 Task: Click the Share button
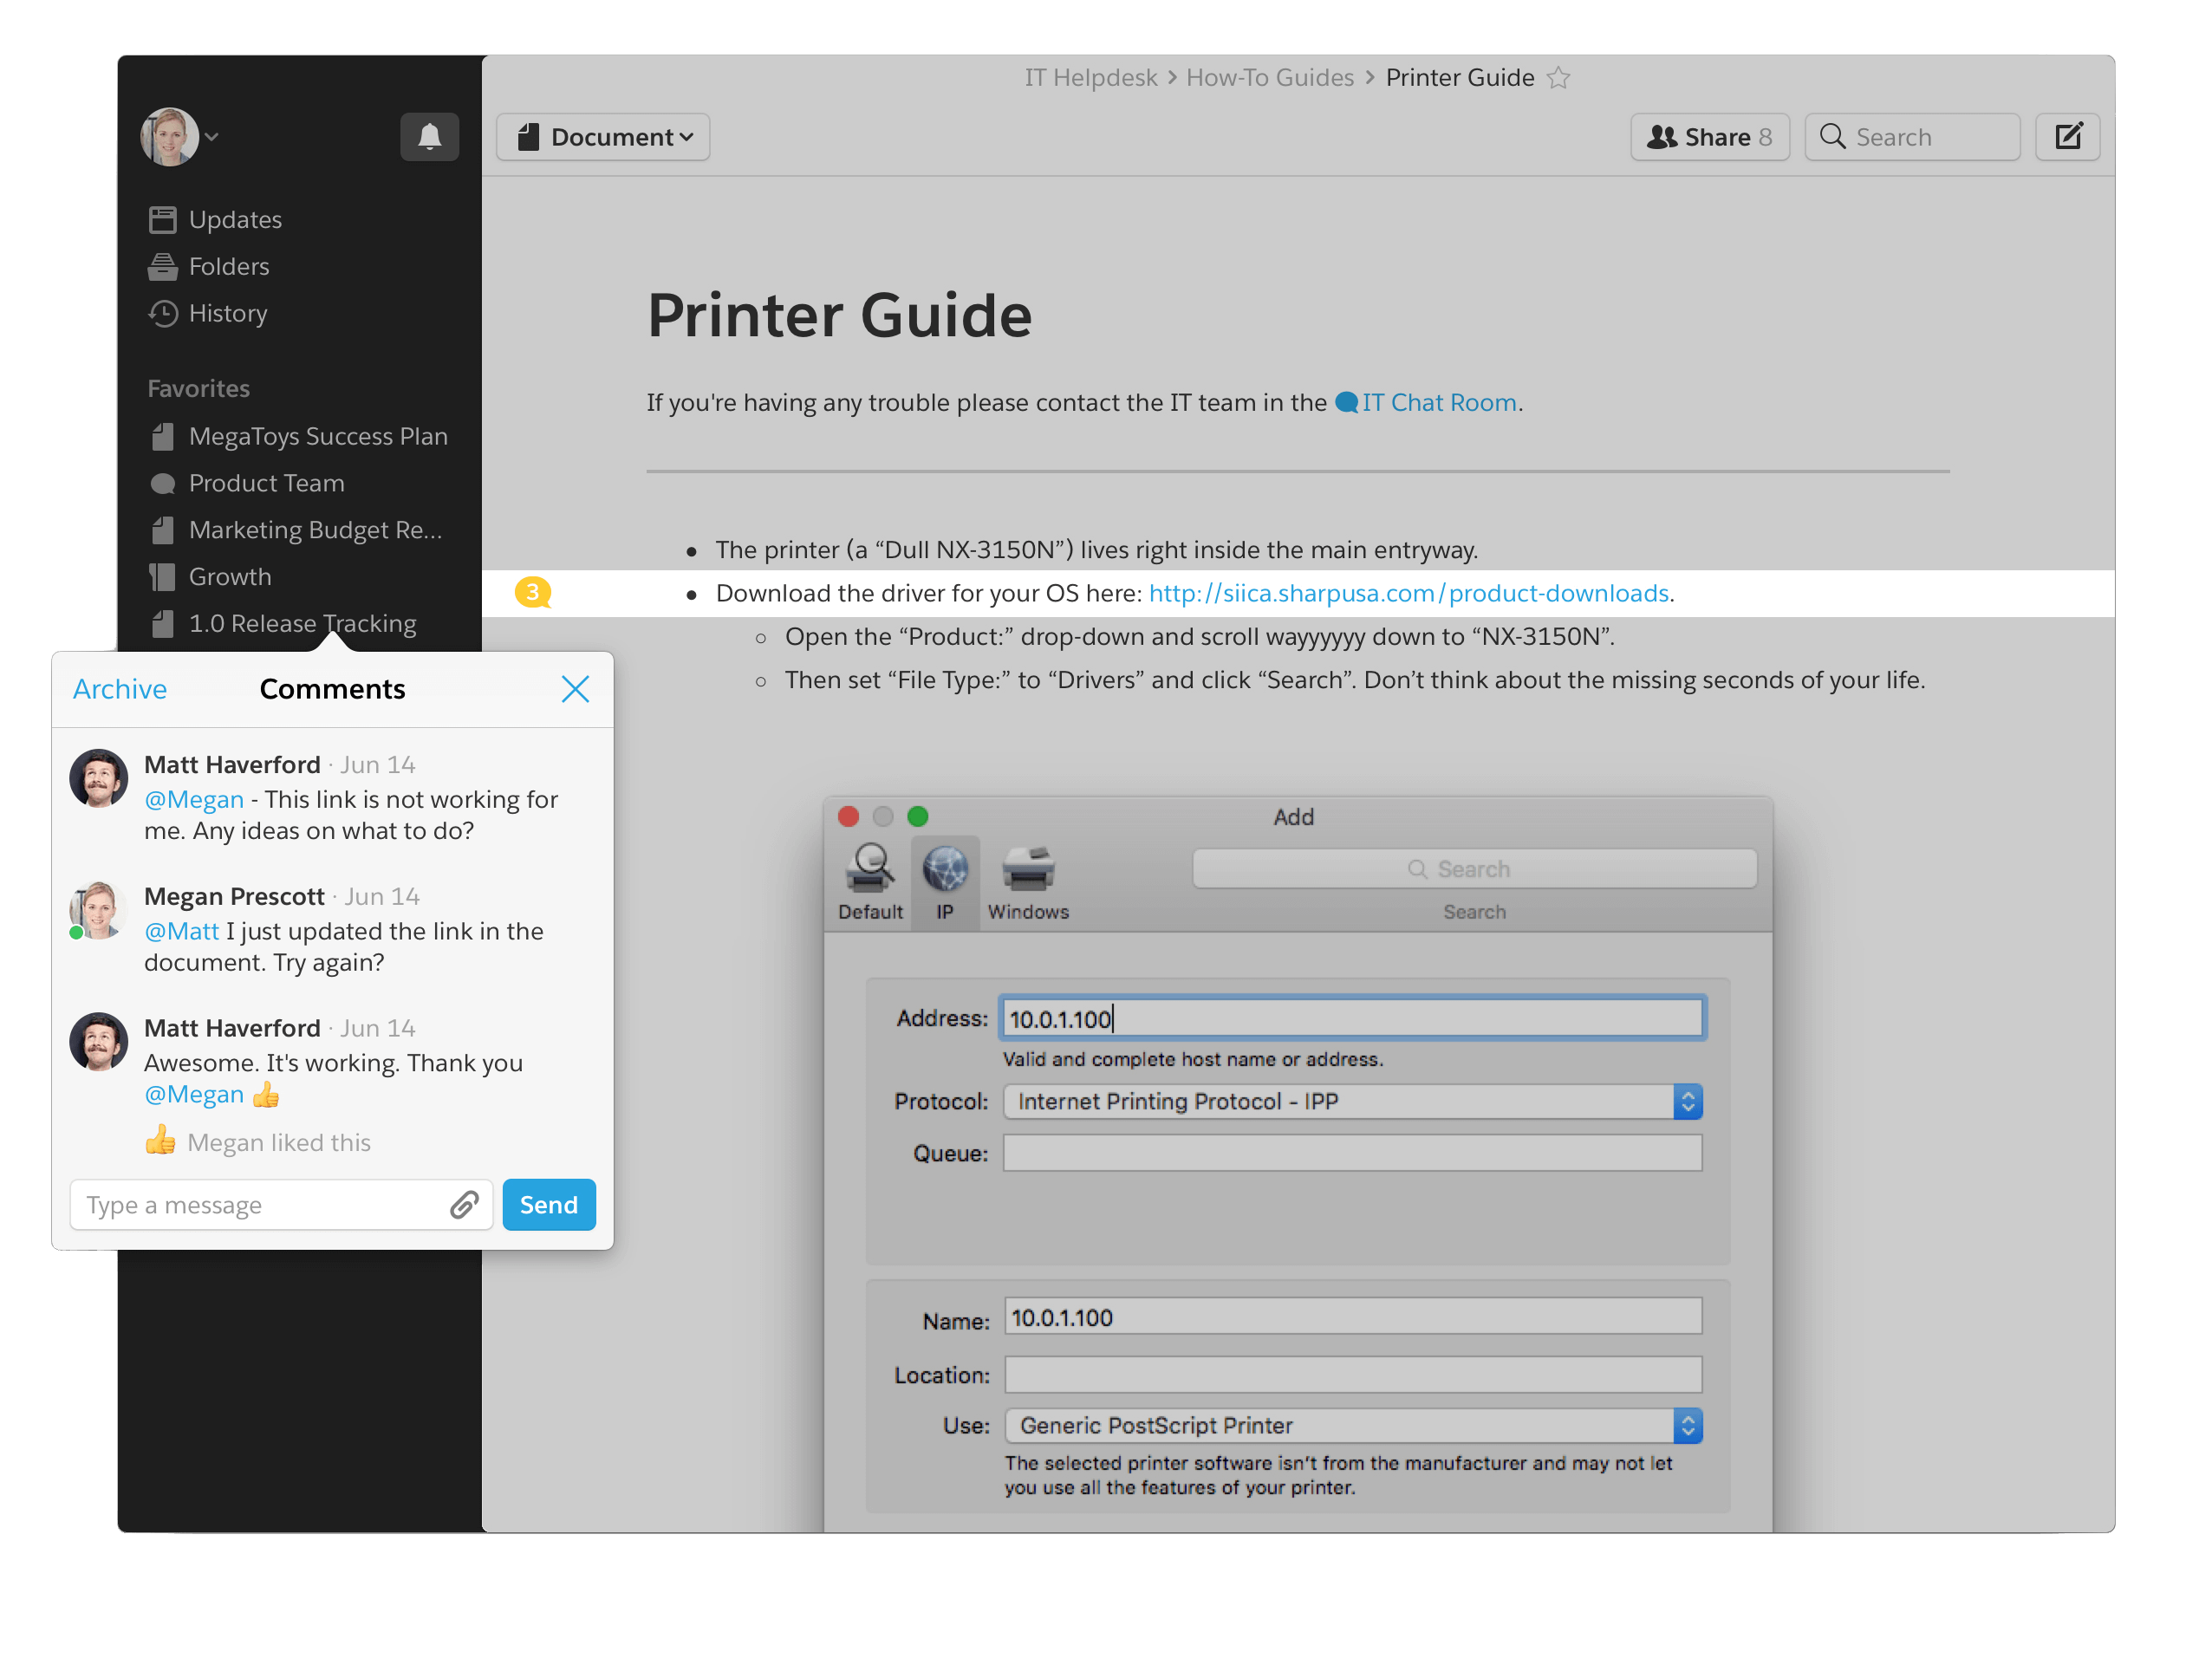coord(1709,137)
